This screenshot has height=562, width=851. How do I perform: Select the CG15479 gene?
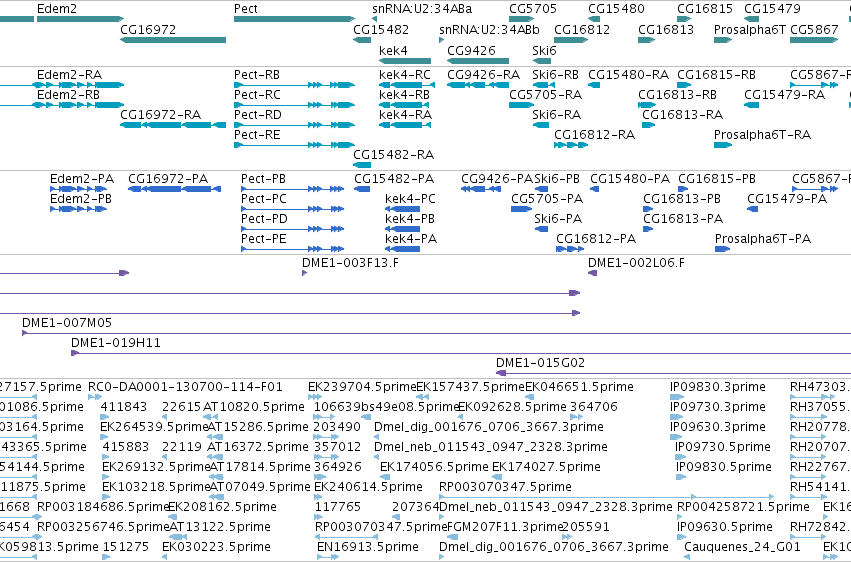752,19
